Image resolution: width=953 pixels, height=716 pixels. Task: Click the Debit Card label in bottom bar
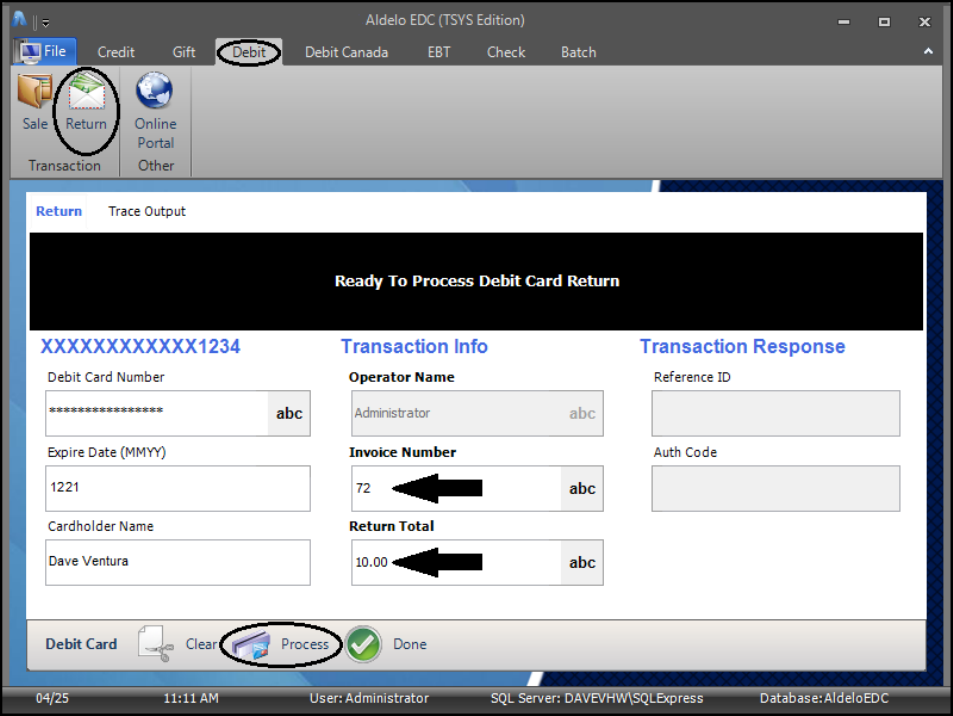(x=81, y=644)
